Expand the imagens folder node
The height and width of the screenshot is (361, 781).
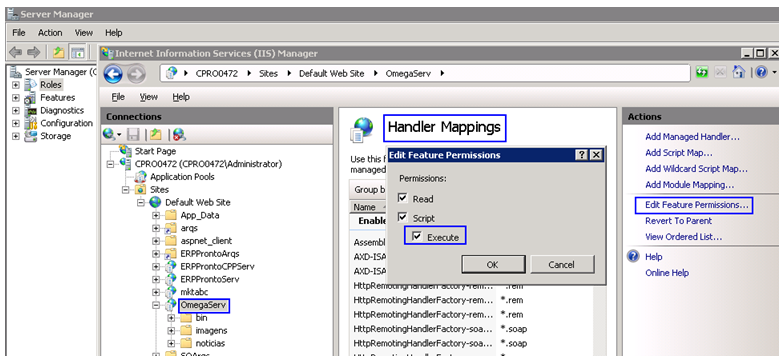coord(171,331)
